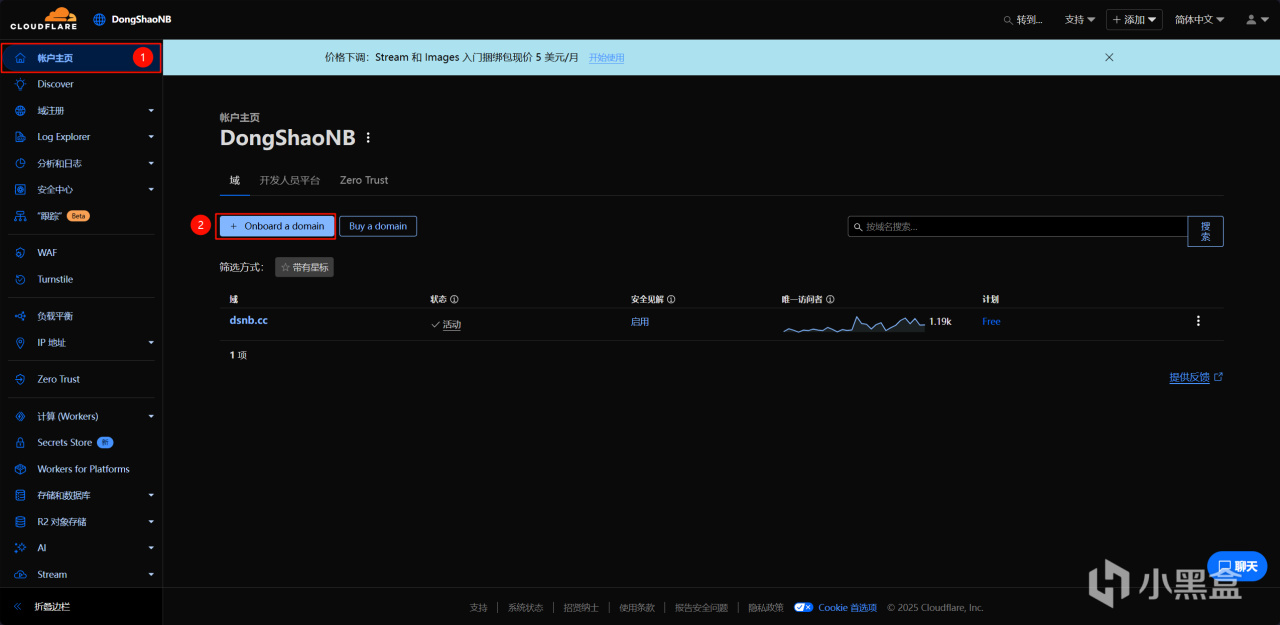Switch to the 开发人员平台 tab

pyautogui.click(x=290, y=180)
